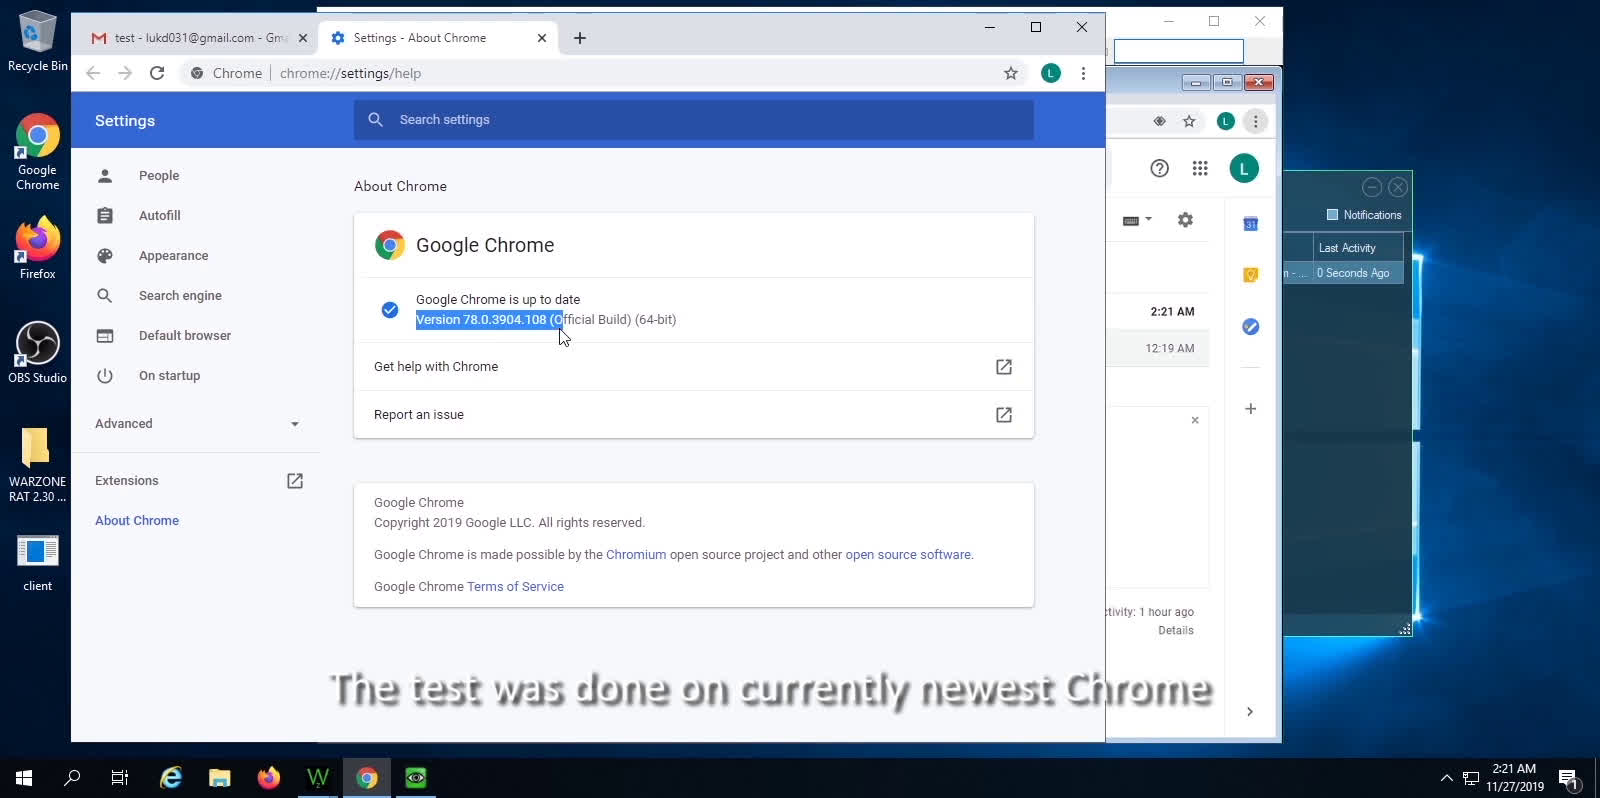Select Appearance in the settings sidebar
Image resolution: width=1600 pixels, height=798 pixels.
(x=173, y=256)
